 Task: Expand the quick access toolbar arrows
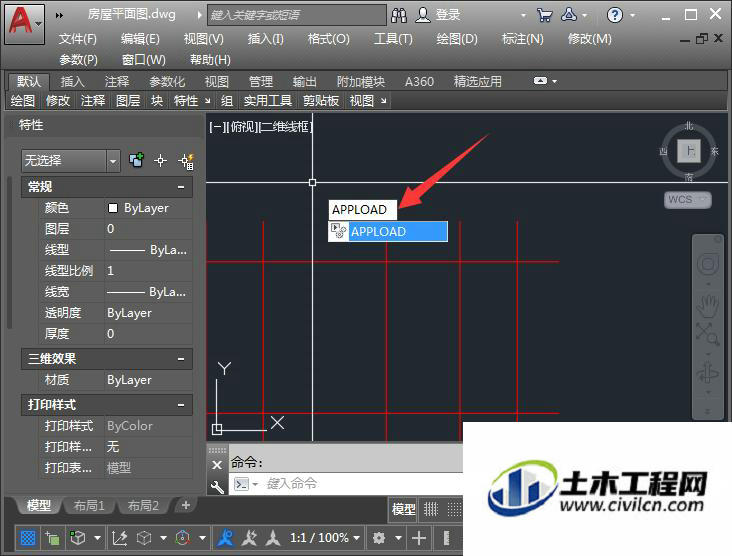[59, 15]
